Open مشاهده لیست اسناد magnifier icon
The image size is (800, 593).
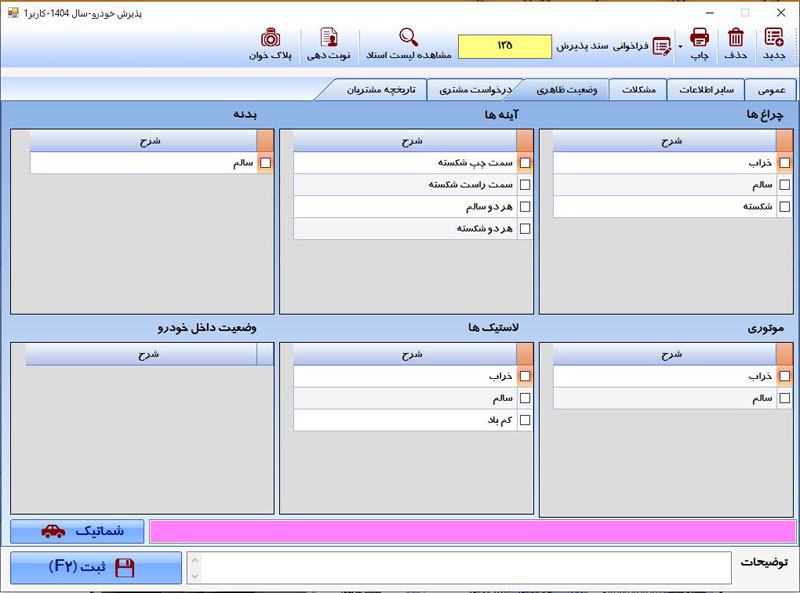408,37
